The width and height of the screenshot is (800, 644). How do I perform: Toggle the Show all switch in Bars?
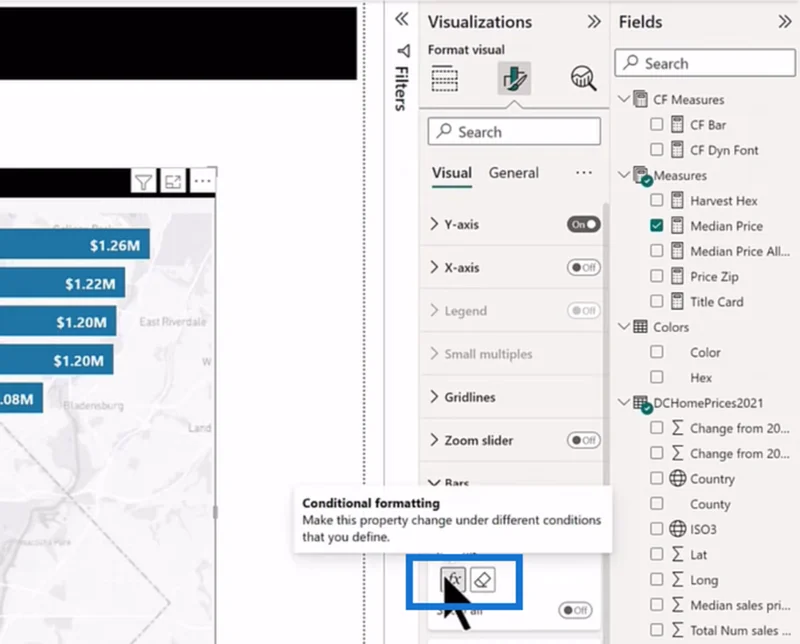coord(575,610)
